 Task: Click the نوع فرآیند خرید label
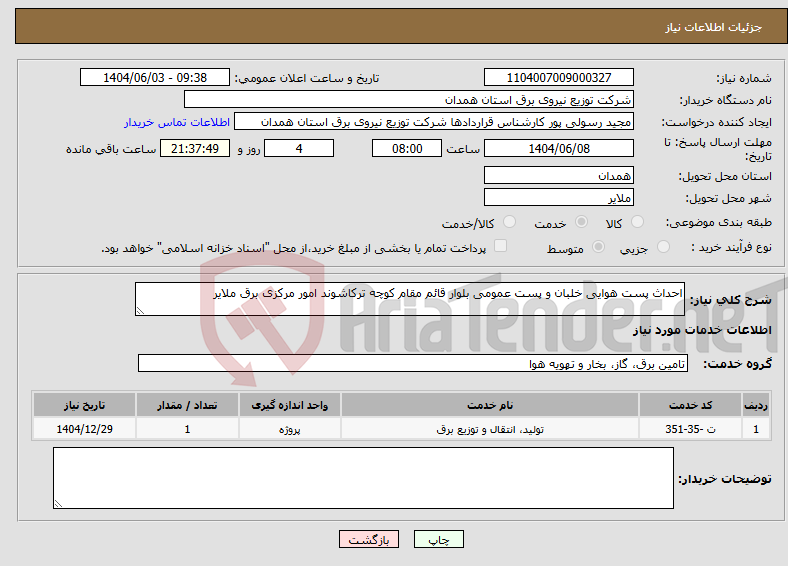coord(731,247)
